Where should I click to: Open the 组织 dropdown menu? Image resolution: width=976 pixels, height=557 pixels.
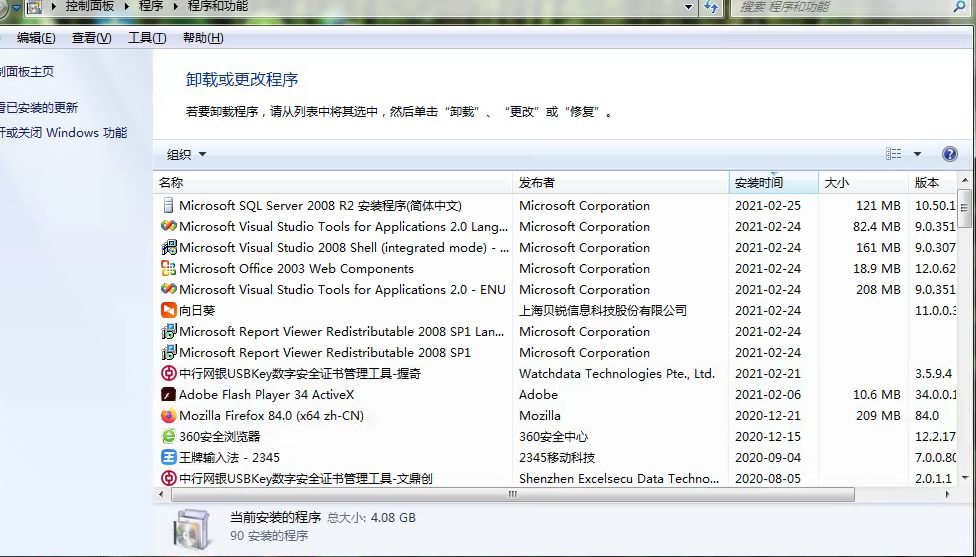pos(186,154)
